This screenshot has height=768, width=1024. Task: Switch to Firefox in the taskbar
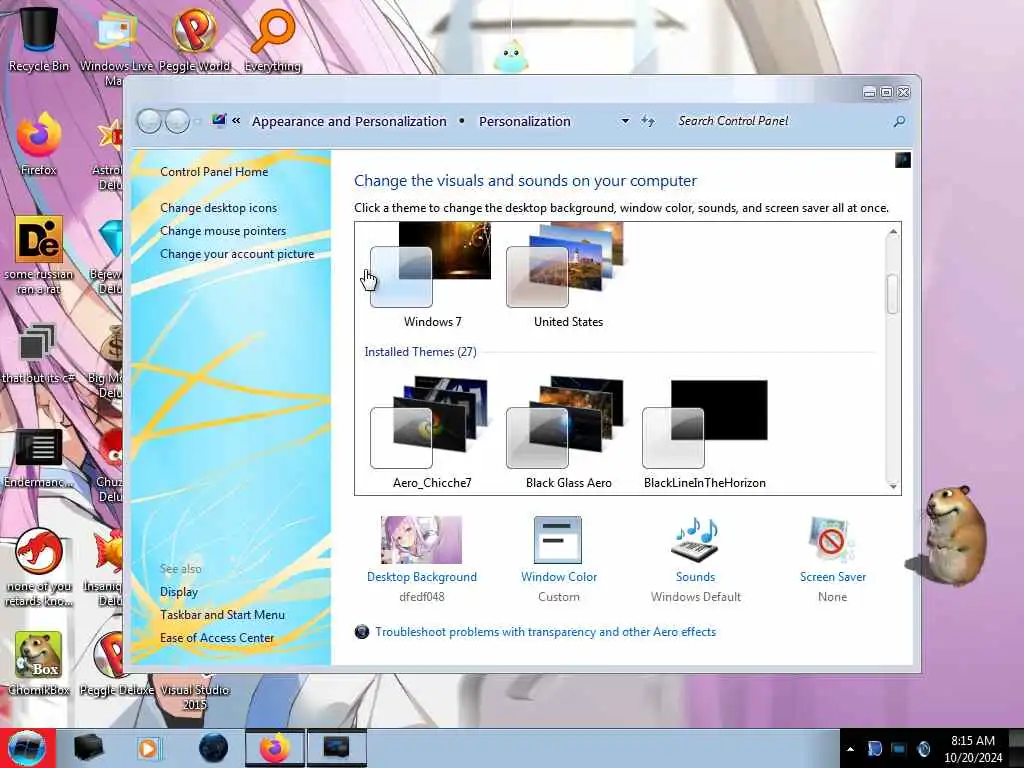(275, 748)
